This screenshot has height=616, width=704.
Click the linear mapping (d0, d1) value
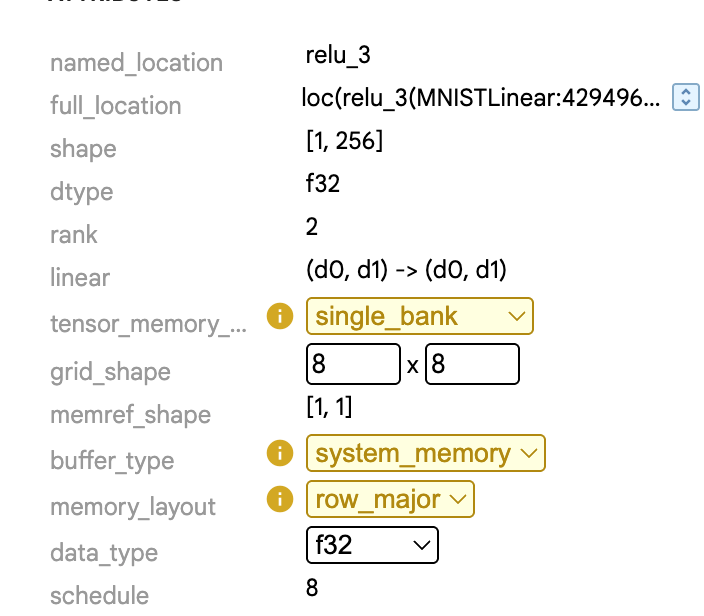(x=406, y=270)
